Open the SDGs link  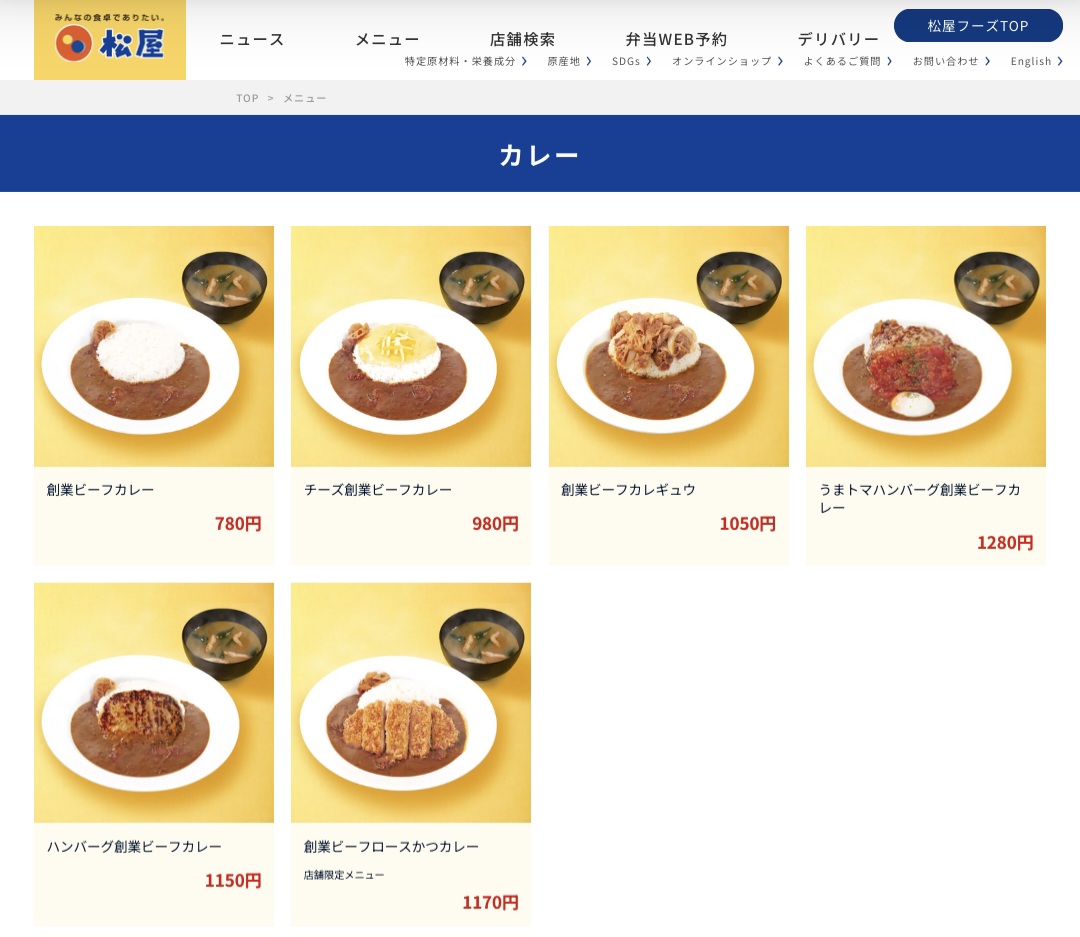(x=631, y=61)
